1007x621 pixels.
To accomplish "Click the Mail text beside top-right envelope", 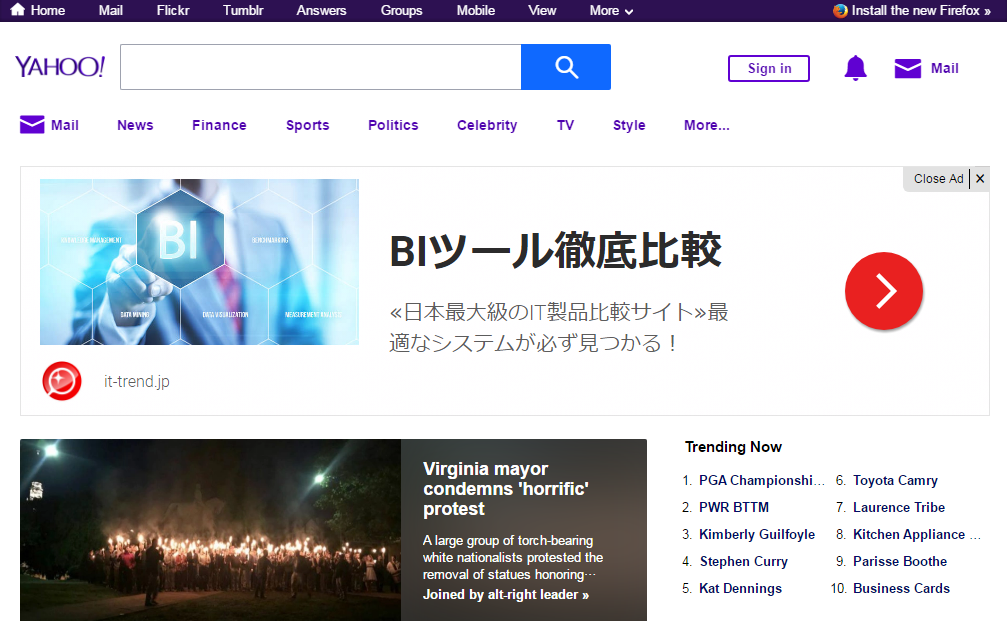I will coord(944,68).
